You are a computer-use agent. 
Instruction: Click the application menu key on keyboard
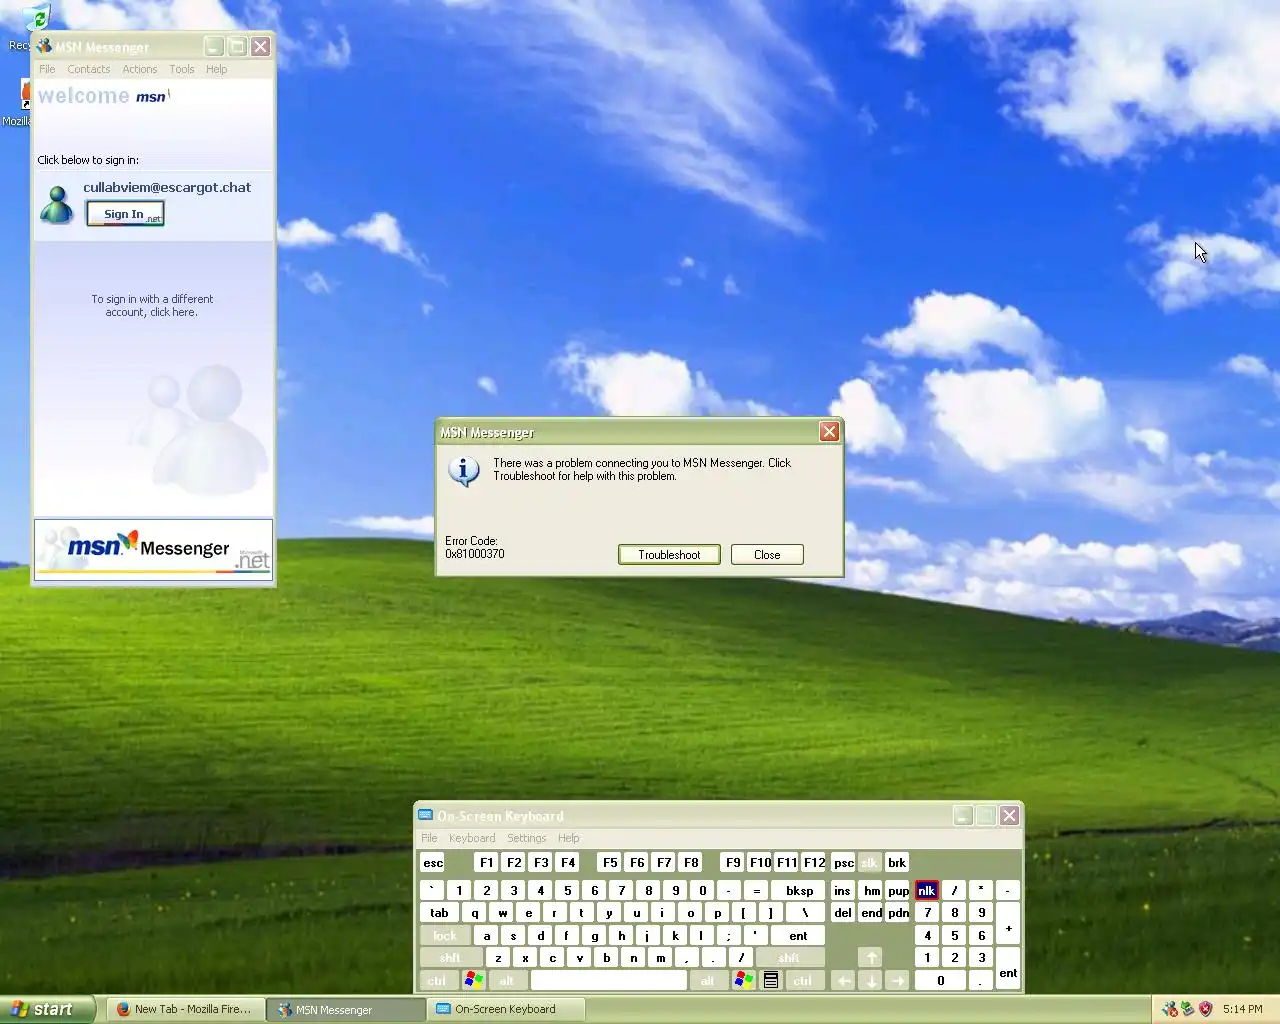click(x=771, y=980)
